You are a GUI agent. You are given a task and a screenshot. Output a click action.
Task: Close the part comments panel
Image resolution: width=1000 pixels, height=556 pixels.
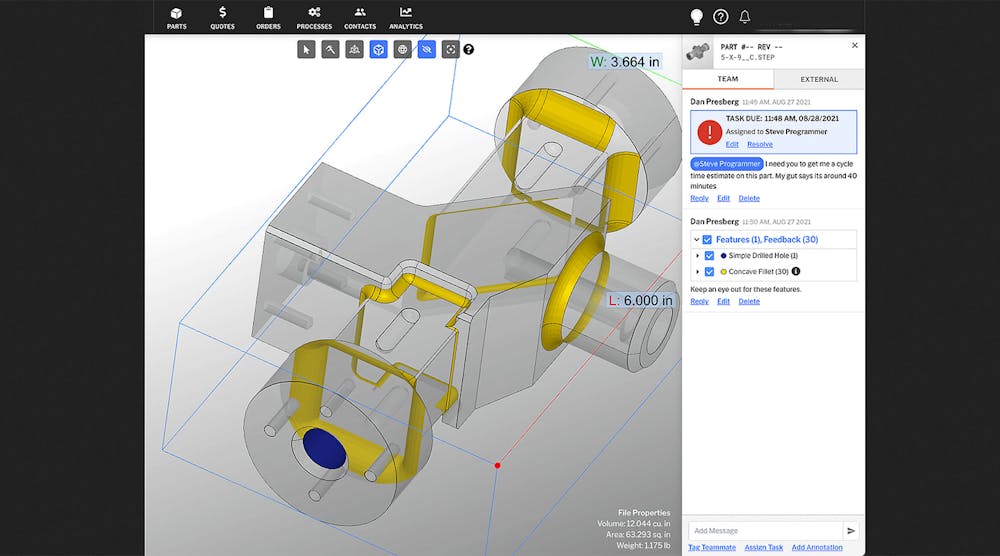tap(855, 45)
